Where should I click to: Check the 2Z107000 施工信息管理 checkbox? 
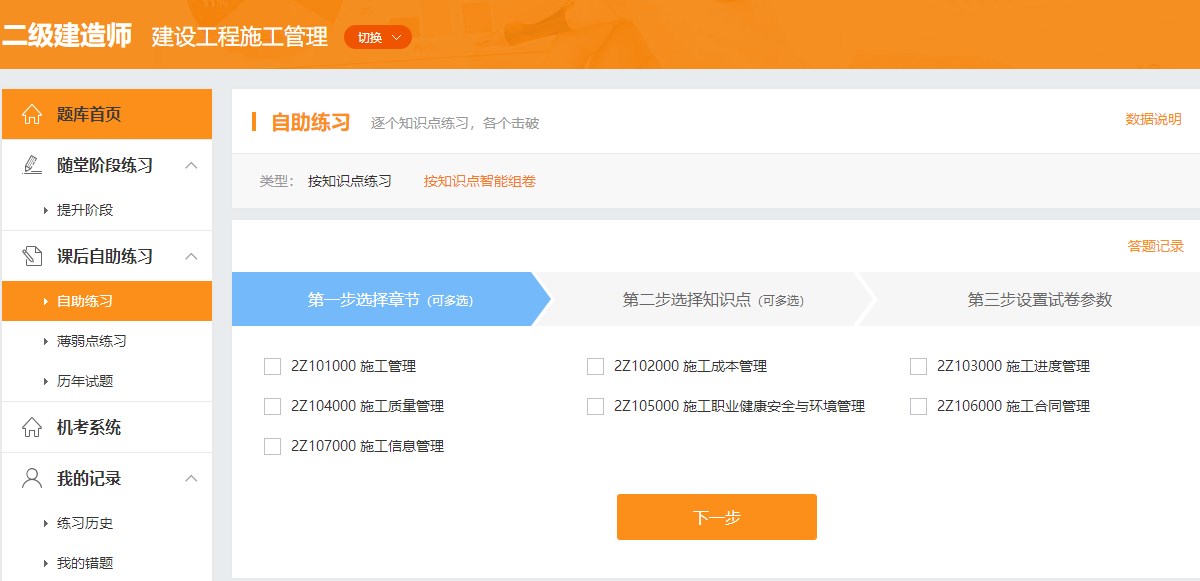[271, 446]
